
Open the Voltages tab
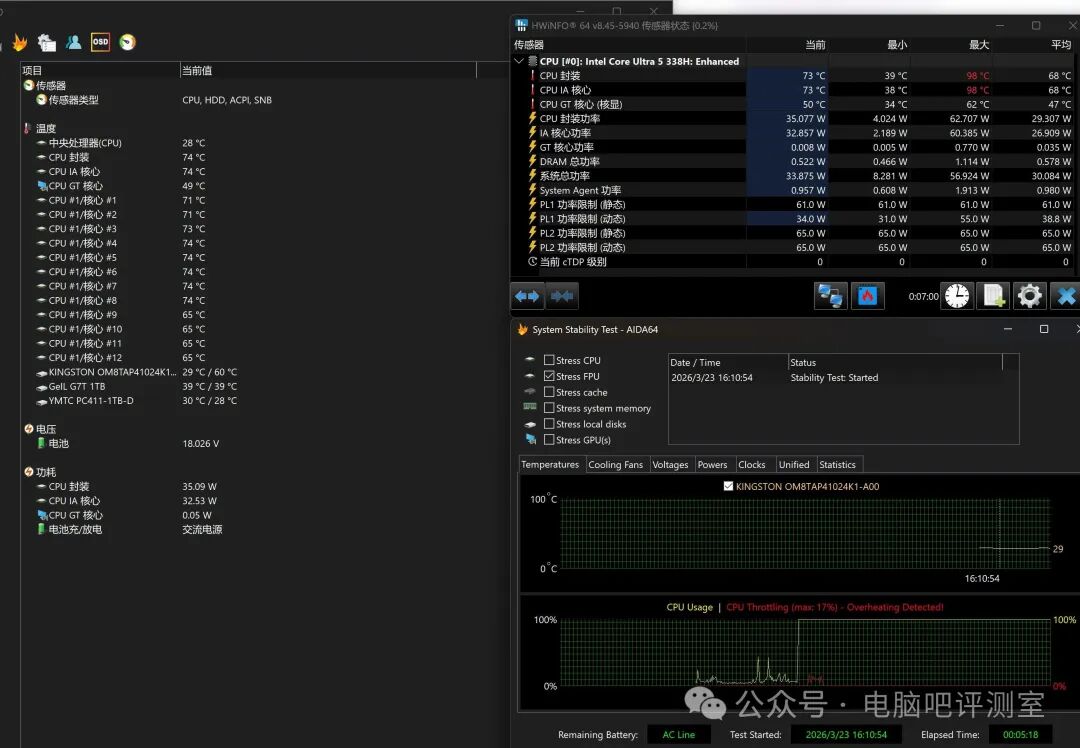670,465
